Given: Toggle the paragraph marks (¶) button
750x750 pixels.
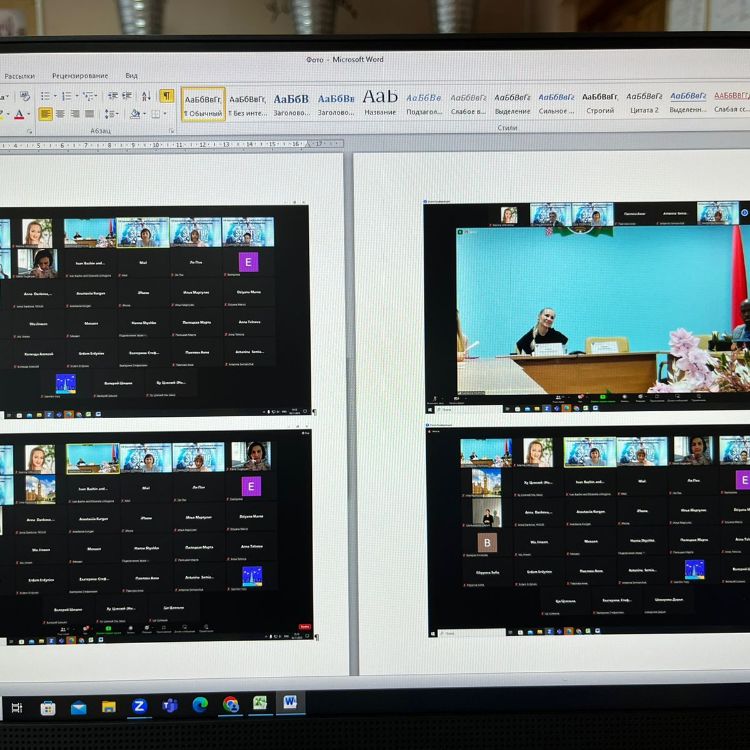Looking at the screenshot, I should pyautogui.click(x=167, y=96).
